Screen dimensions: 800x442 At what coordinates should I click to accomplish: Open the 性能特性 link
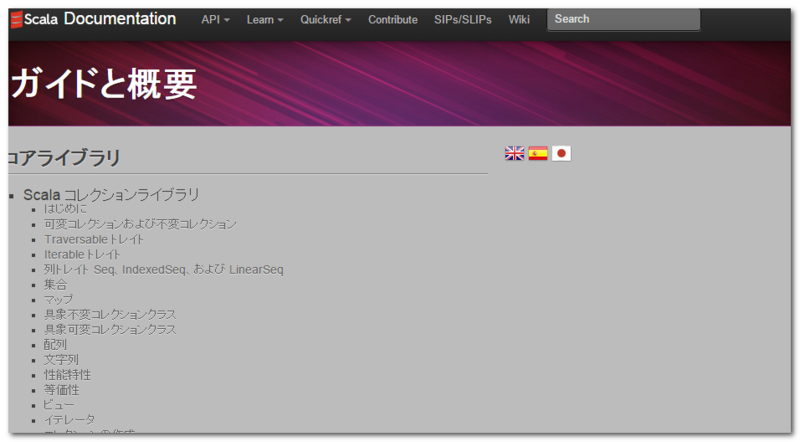pos(67,375)
